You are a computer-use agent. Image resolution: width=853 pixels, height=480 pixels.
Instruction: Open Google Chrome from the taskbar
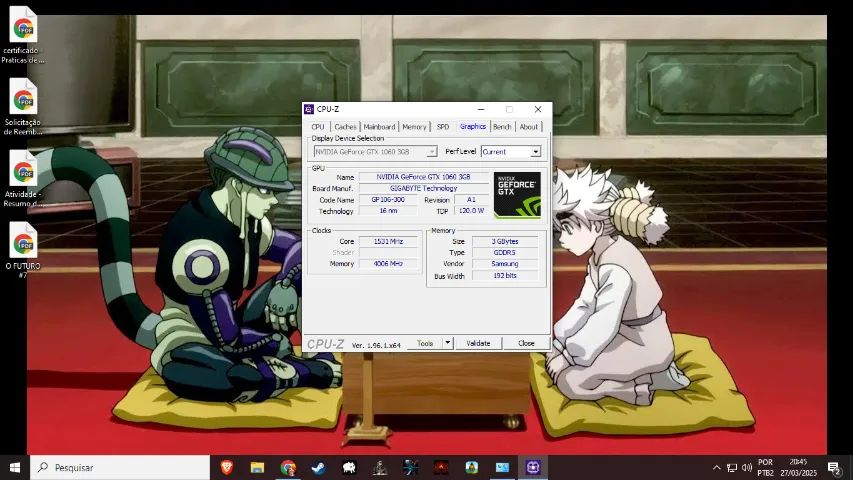pos(288,467)
